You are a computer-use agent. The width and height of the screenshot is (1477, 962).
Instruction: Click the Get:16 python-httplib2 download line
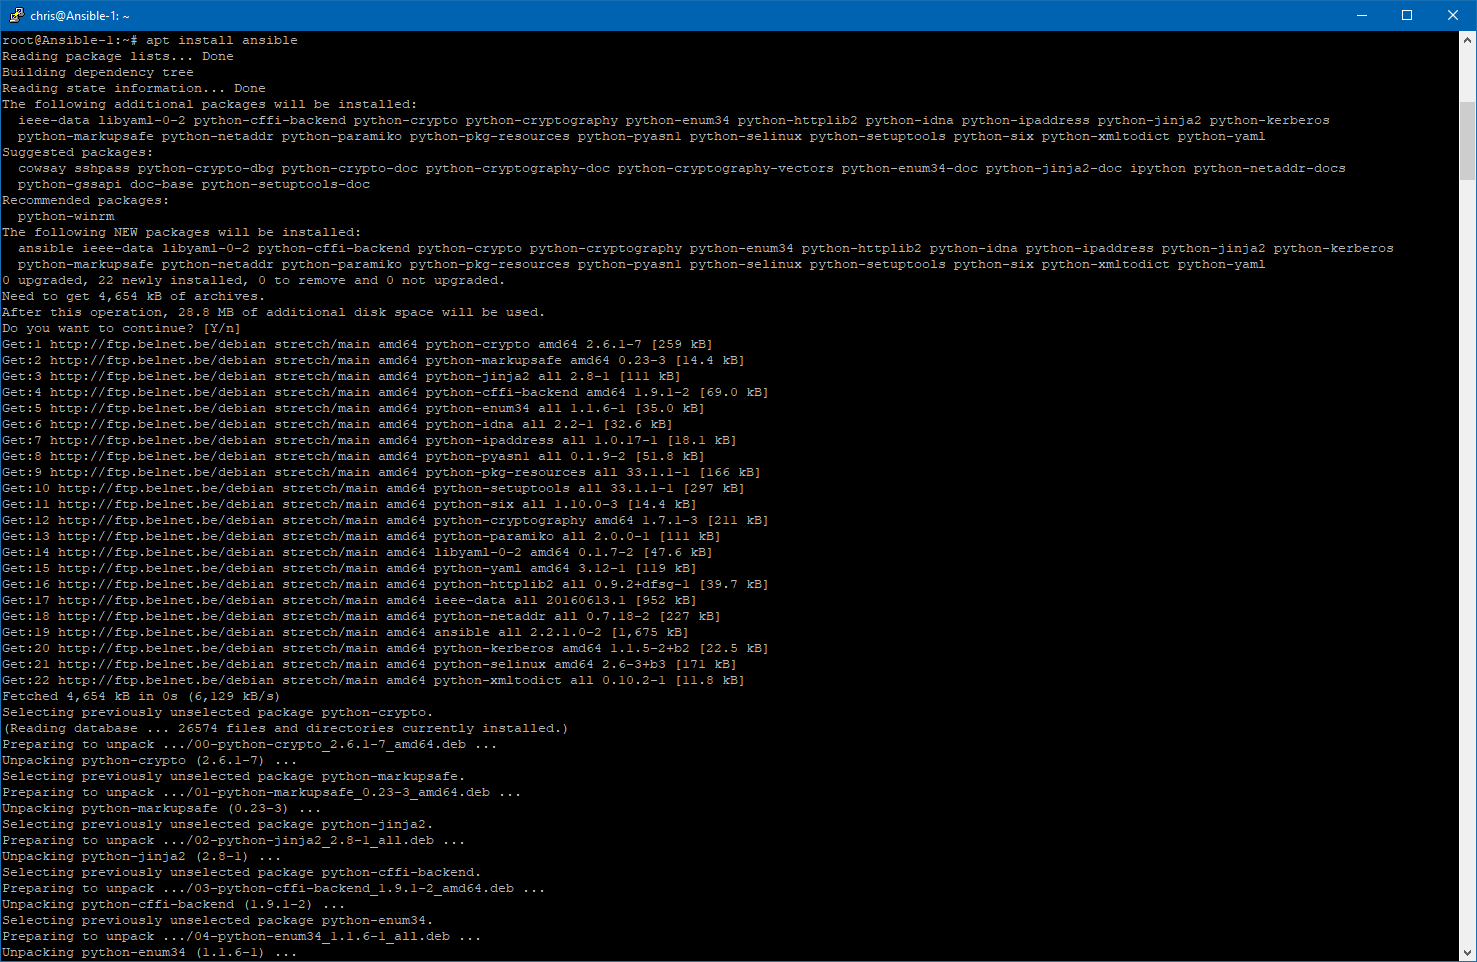click(386, 584)
